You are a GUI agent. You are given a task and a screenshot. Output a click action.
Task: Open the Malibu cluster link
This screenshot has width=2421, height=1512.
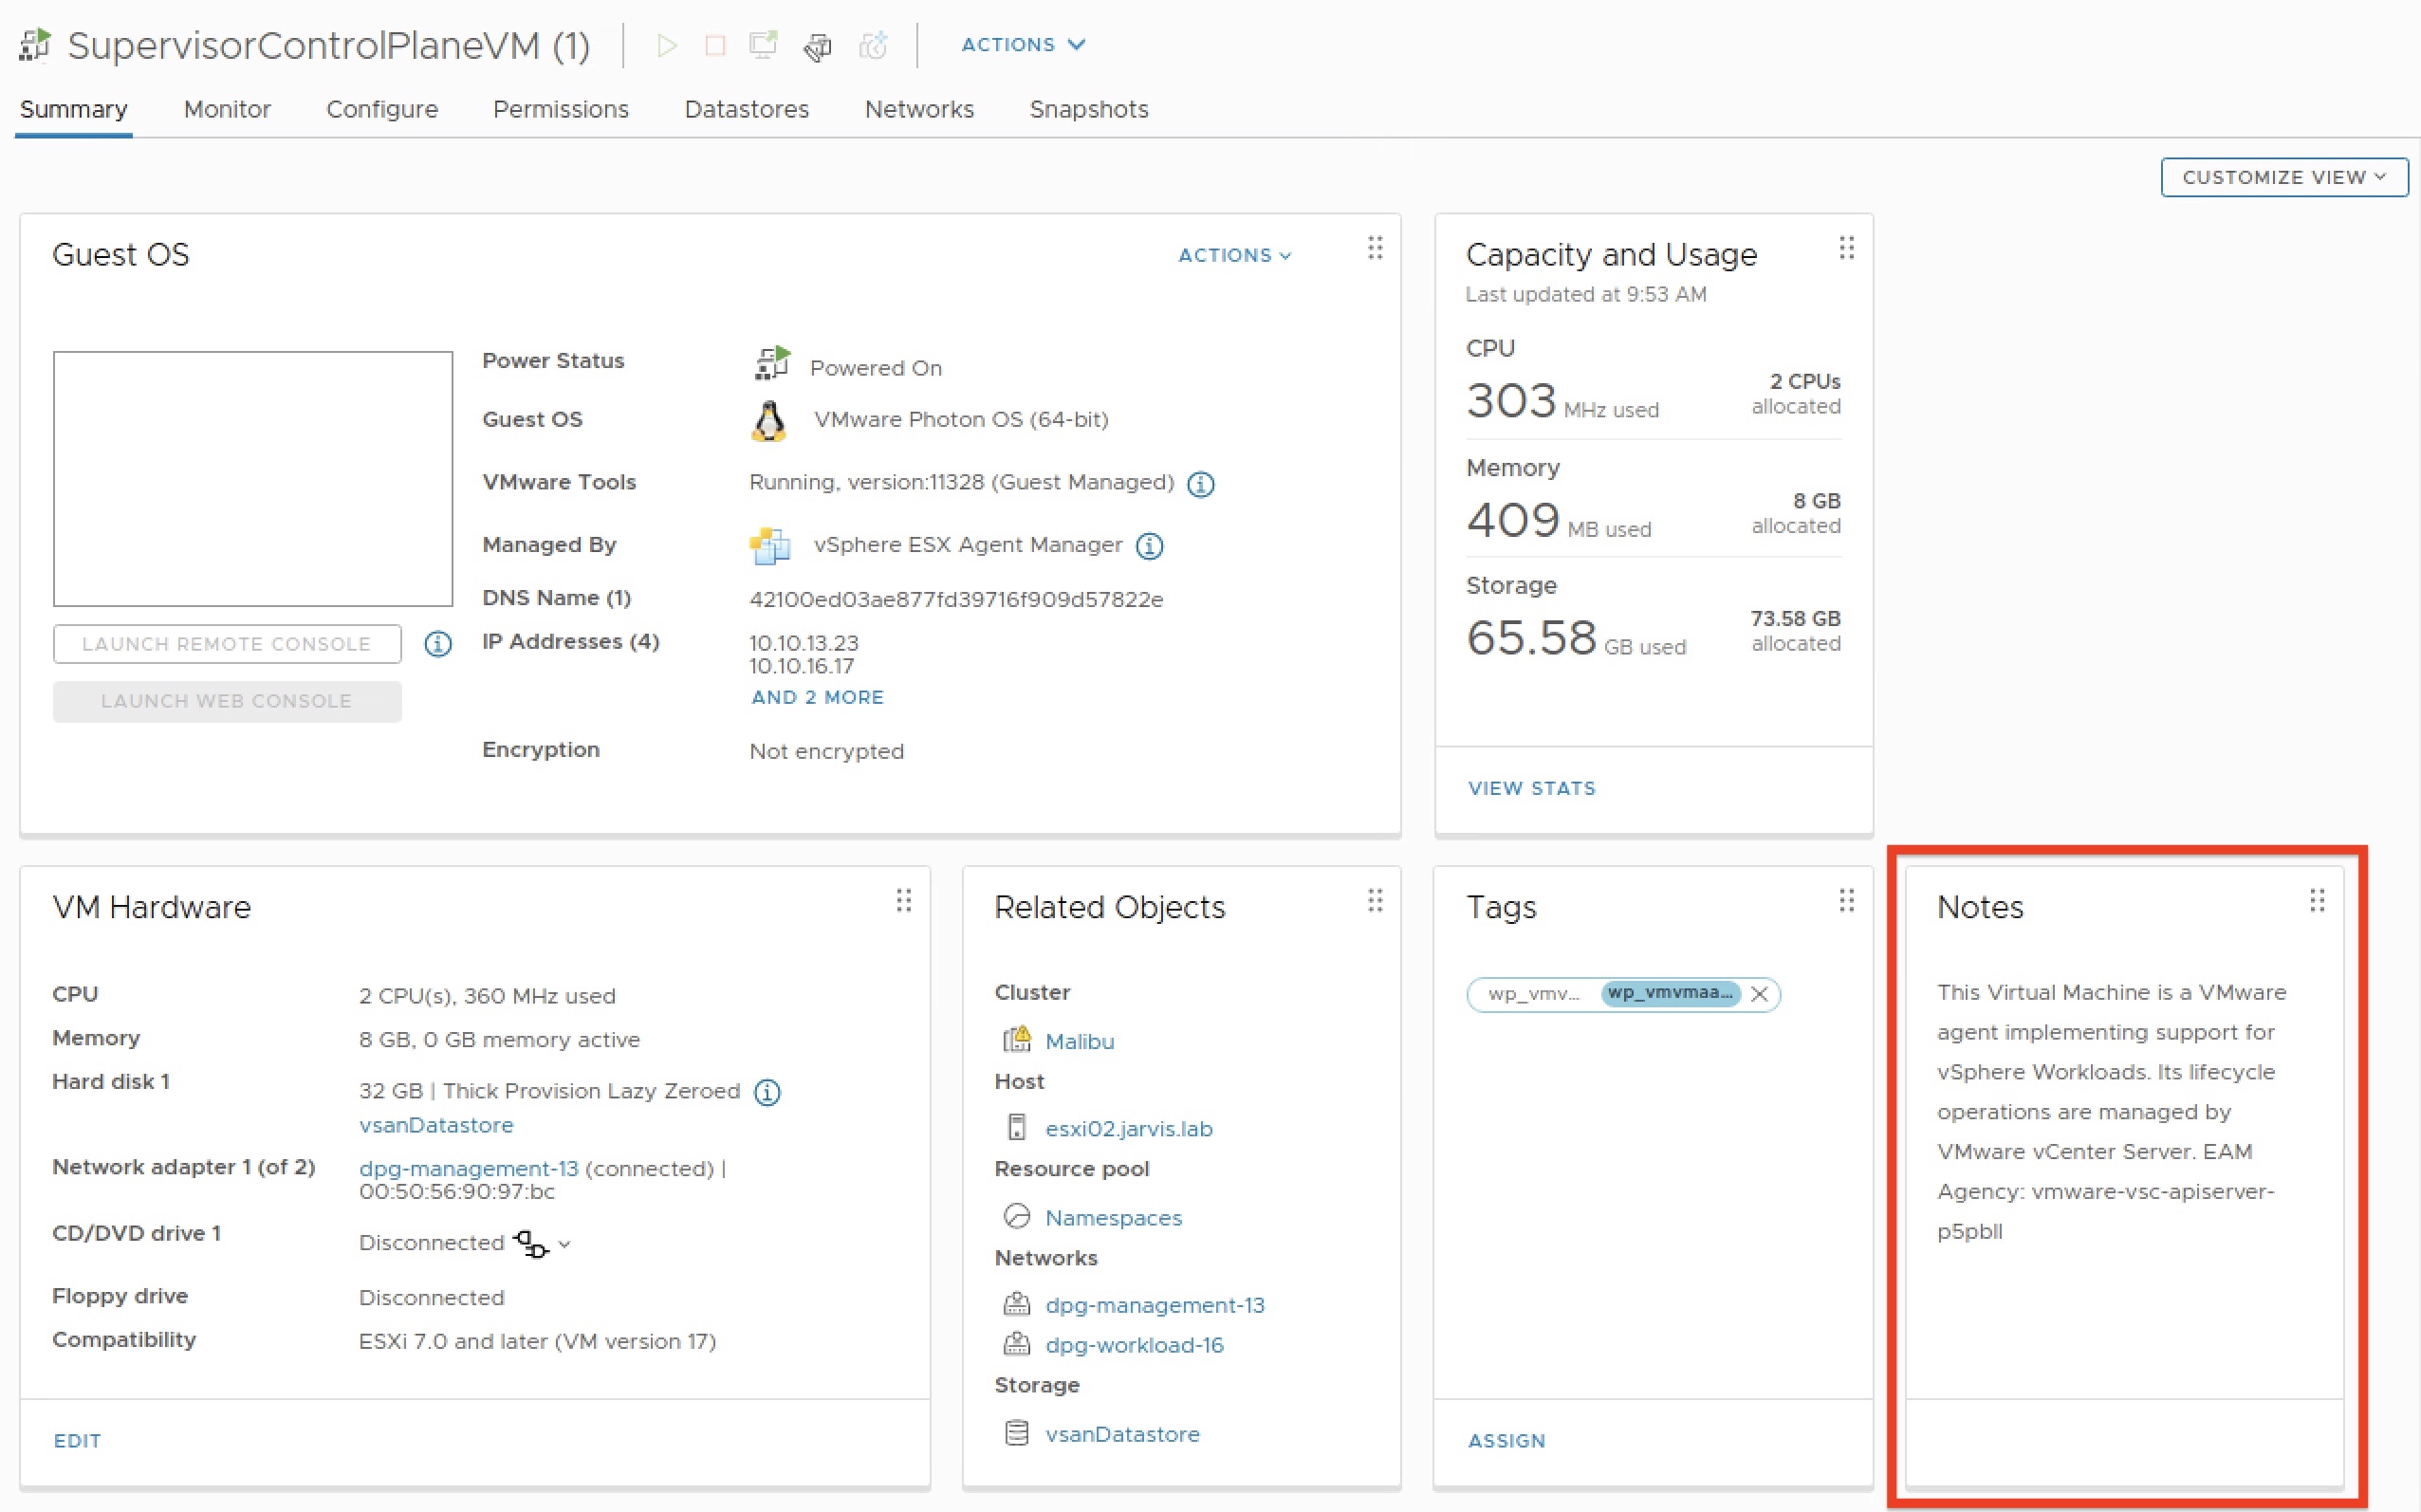tap(1079, 1041)
